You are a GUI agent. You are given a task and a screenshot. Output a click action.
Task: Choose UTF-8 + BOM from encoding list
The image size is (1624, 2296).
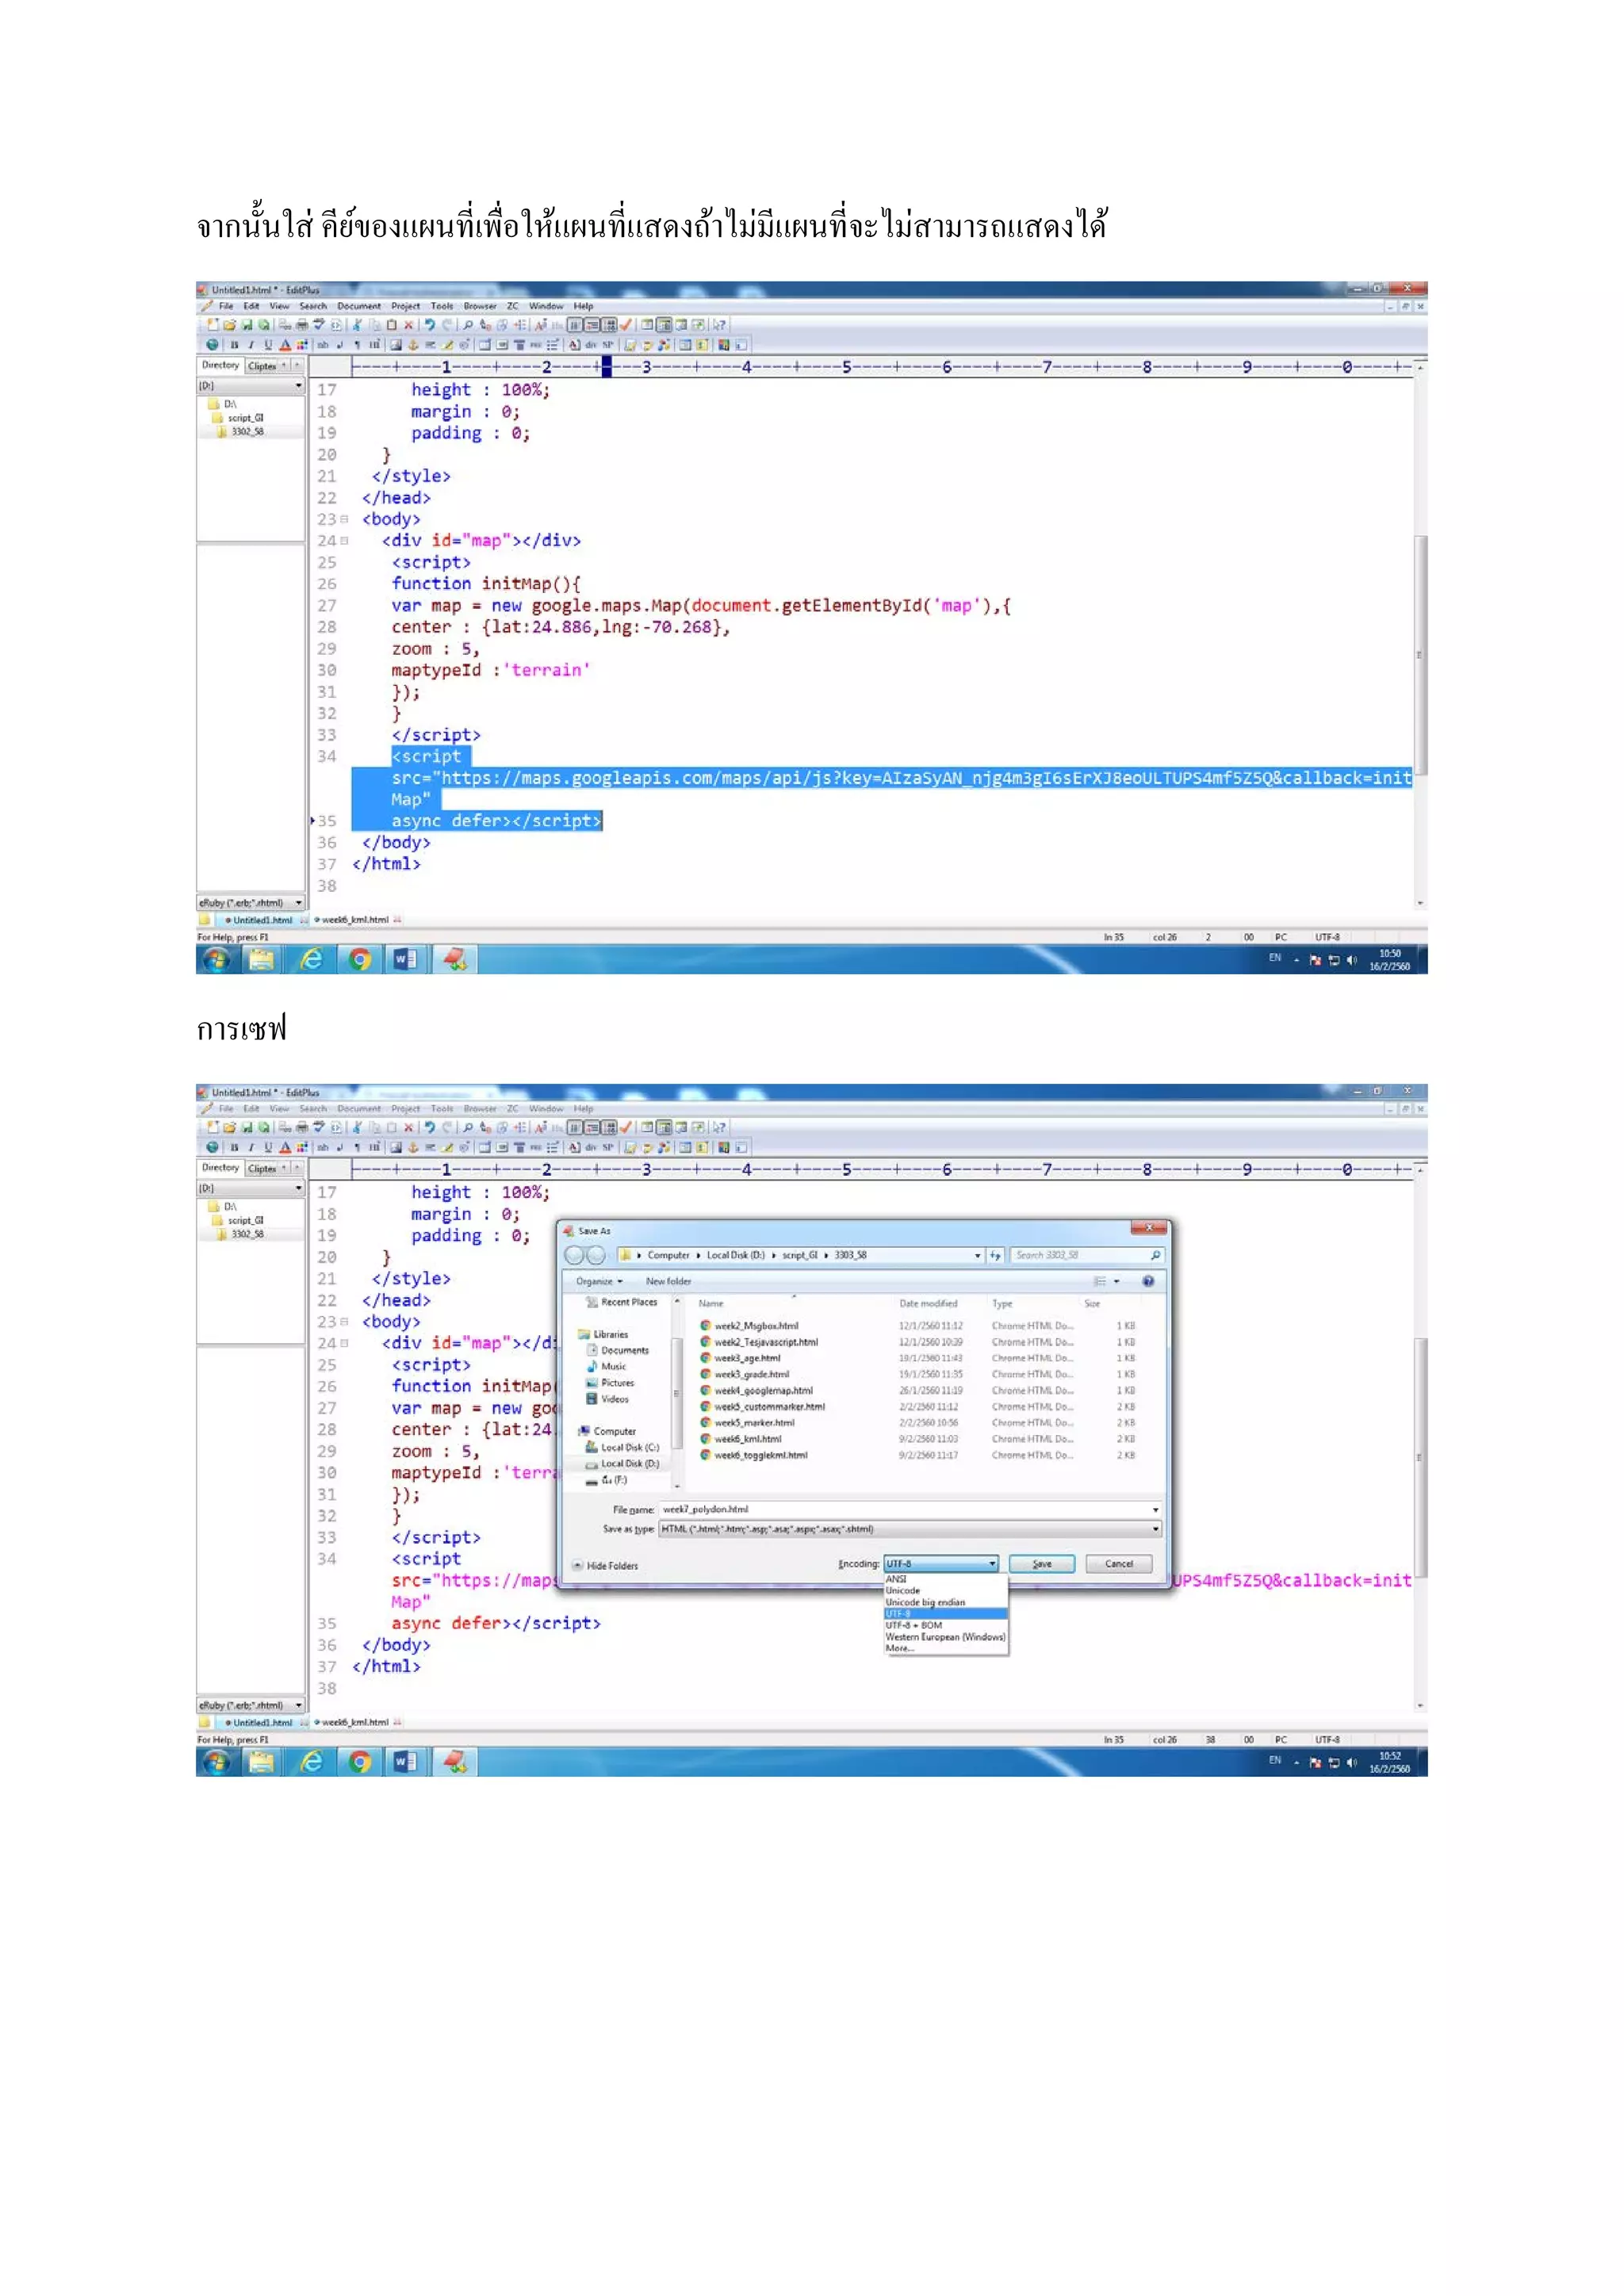(x=914, y=1625)
